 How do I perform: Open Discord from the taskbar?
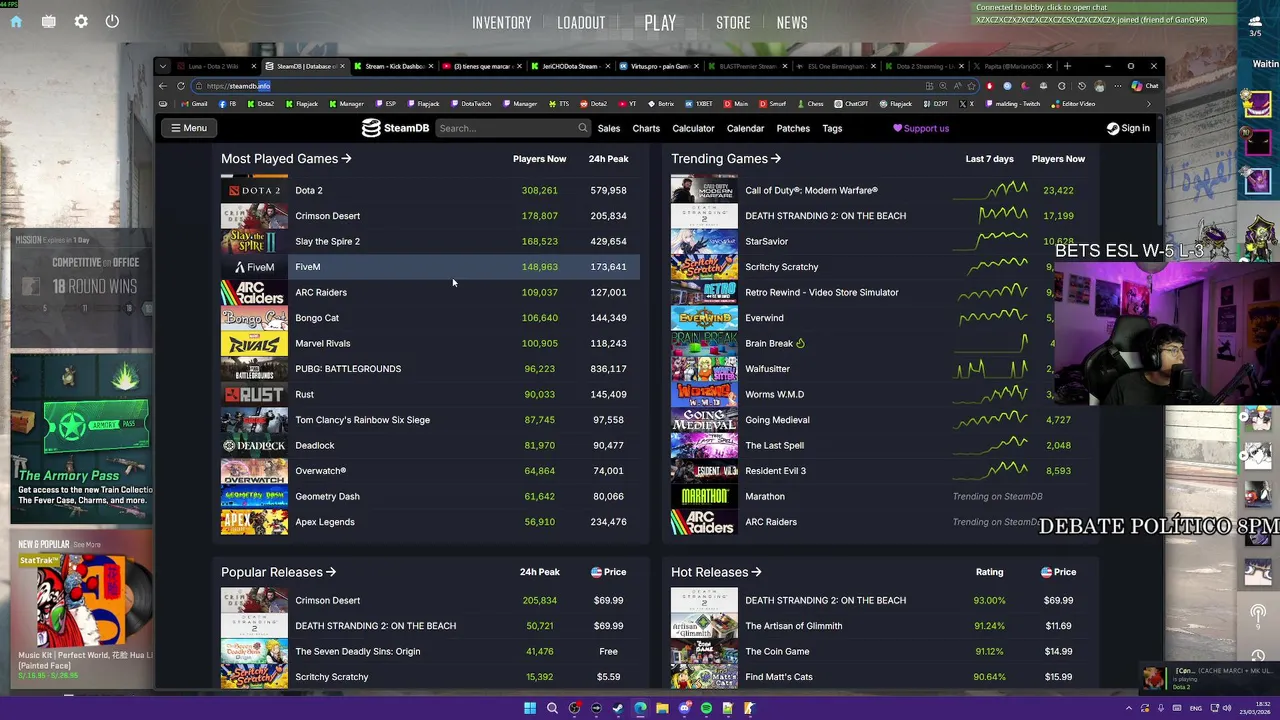click(x=684, y=708)
